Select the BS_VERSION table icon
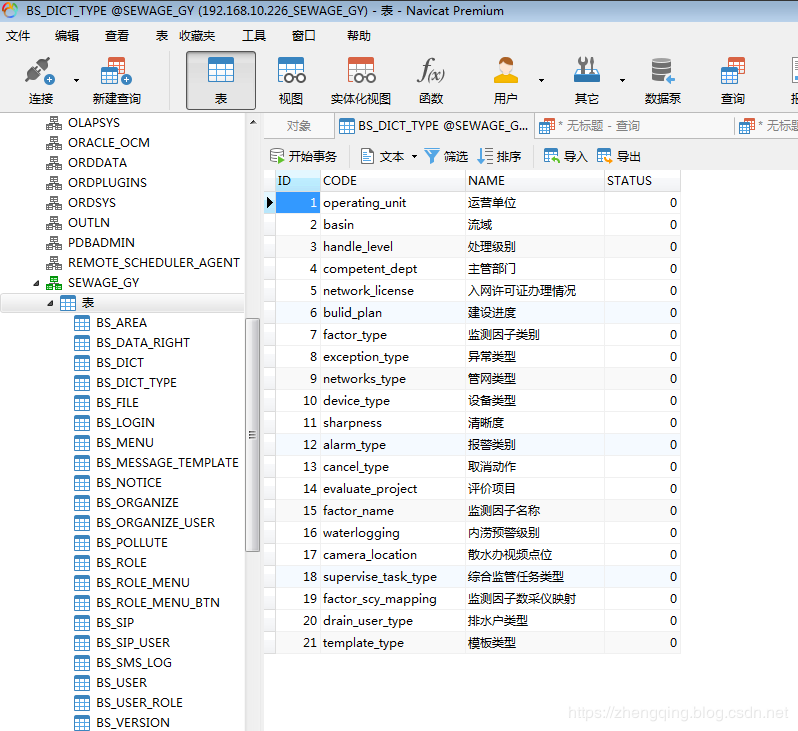The image size is (798, 731). pos(82,723)
